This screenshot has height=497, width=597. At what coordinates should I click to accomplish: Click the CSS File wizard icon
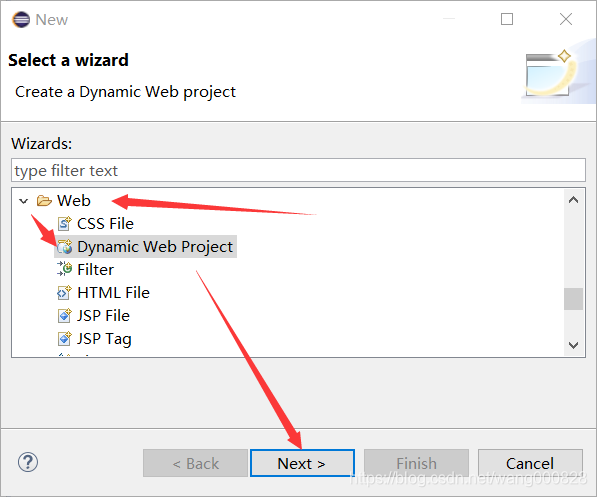pyautogui.click(x=64, y=224)
